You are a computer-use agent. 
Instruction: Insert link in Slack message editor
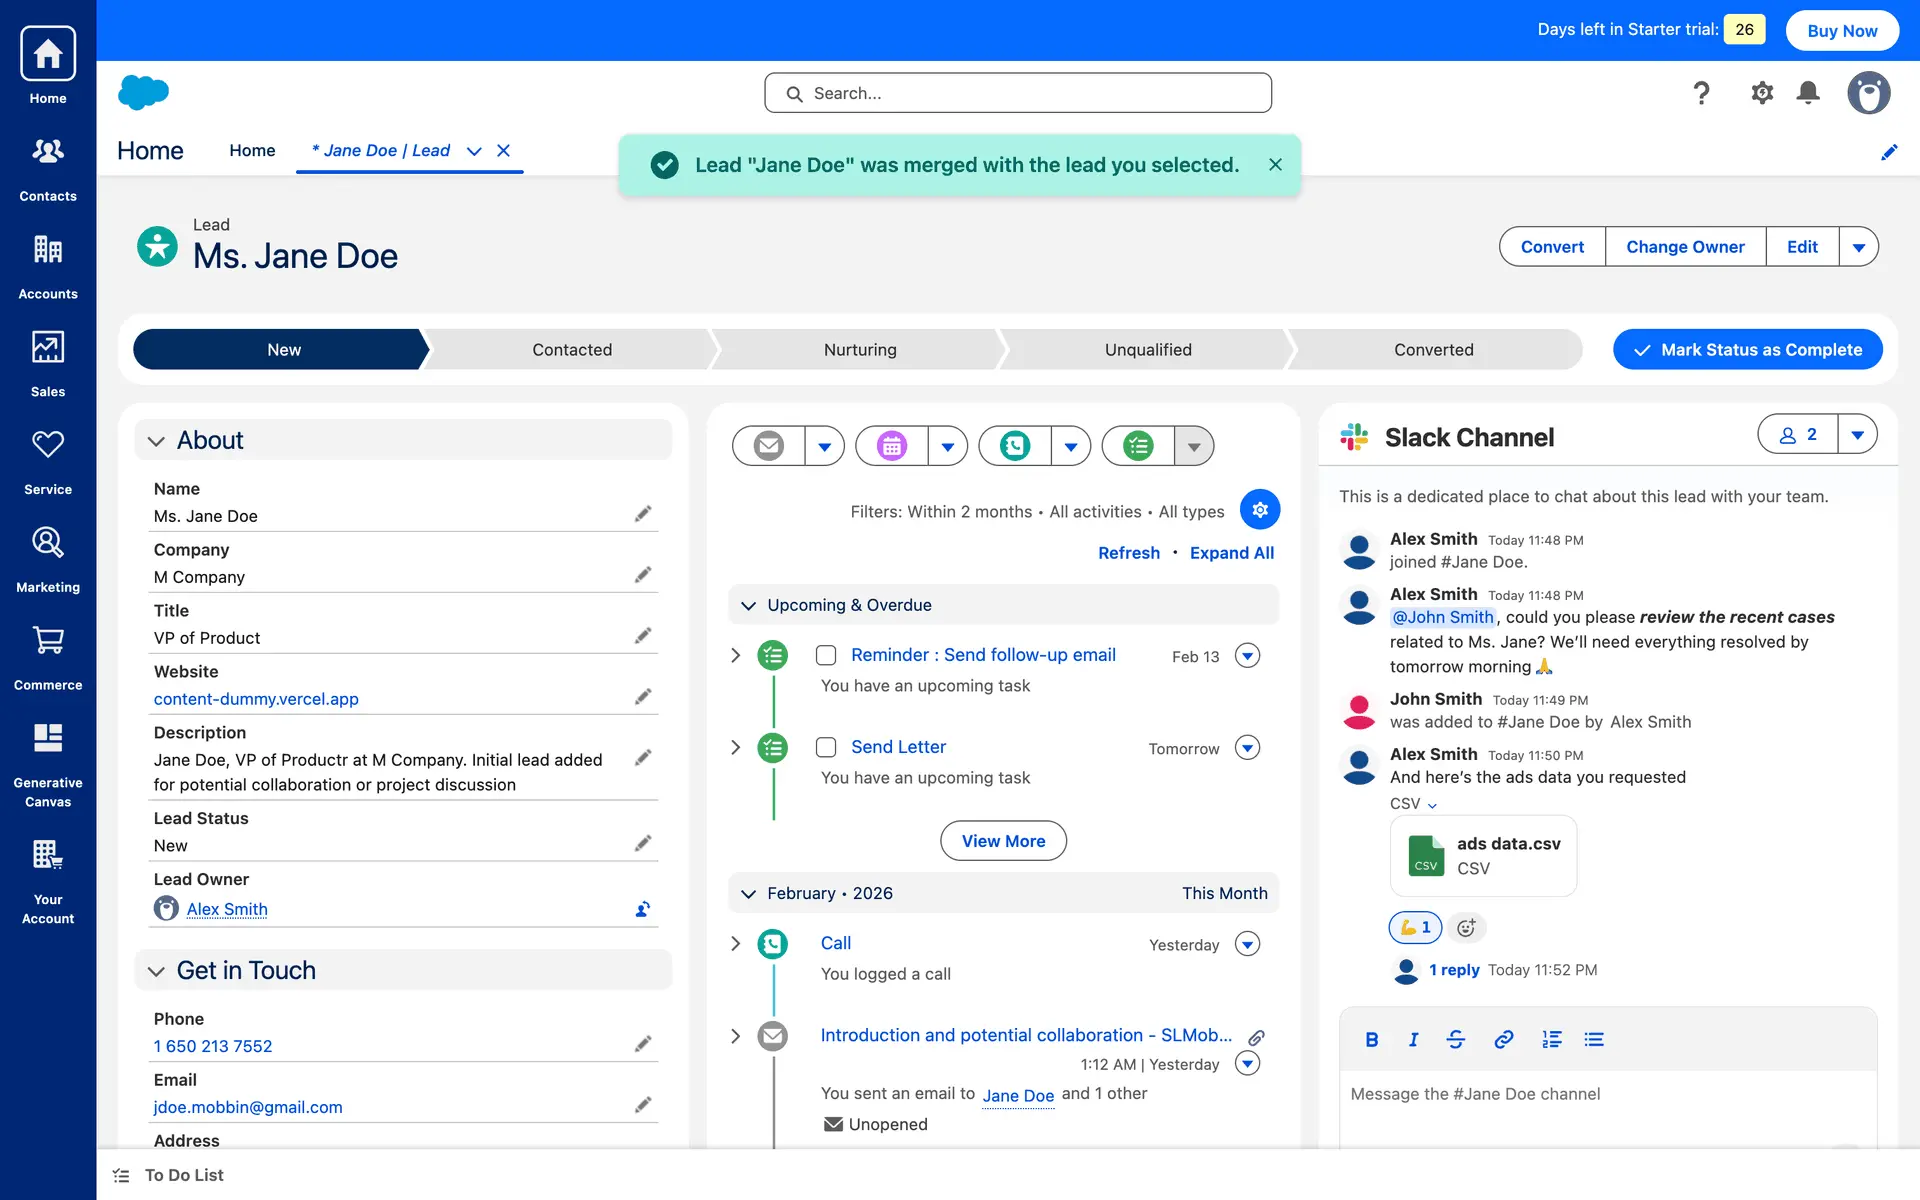tap(1503, 1040)
